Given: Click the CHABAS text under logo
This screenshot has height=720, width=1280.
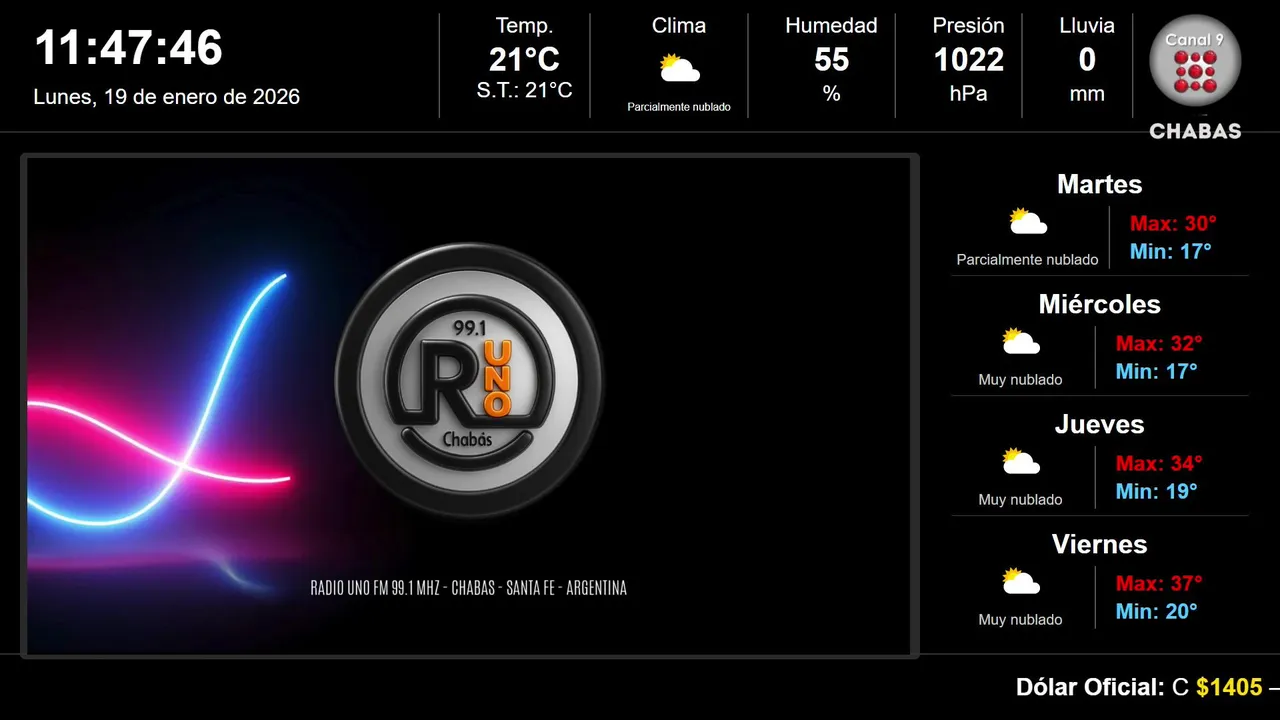Looking at the screenshot, I should [1195, 131].
